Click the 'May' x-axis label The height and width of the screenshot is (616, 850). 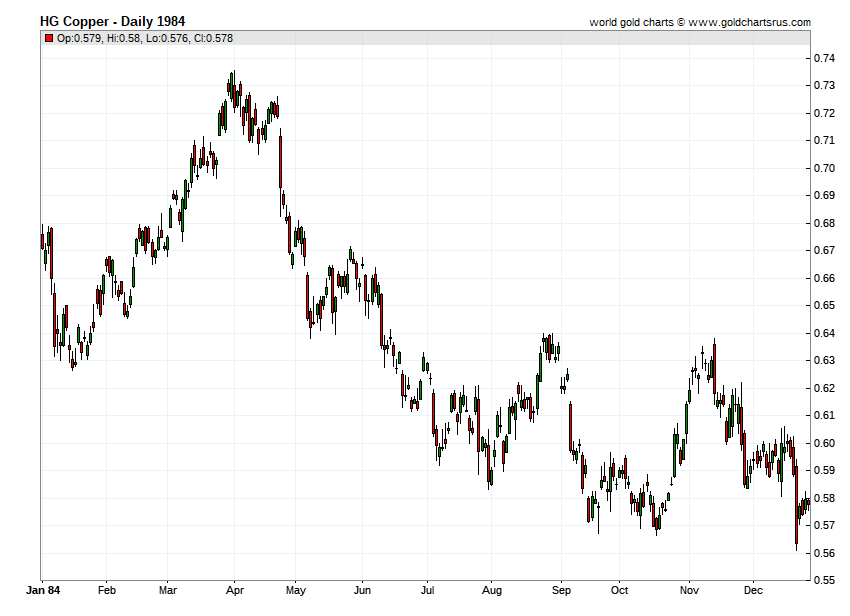(295, 591)
